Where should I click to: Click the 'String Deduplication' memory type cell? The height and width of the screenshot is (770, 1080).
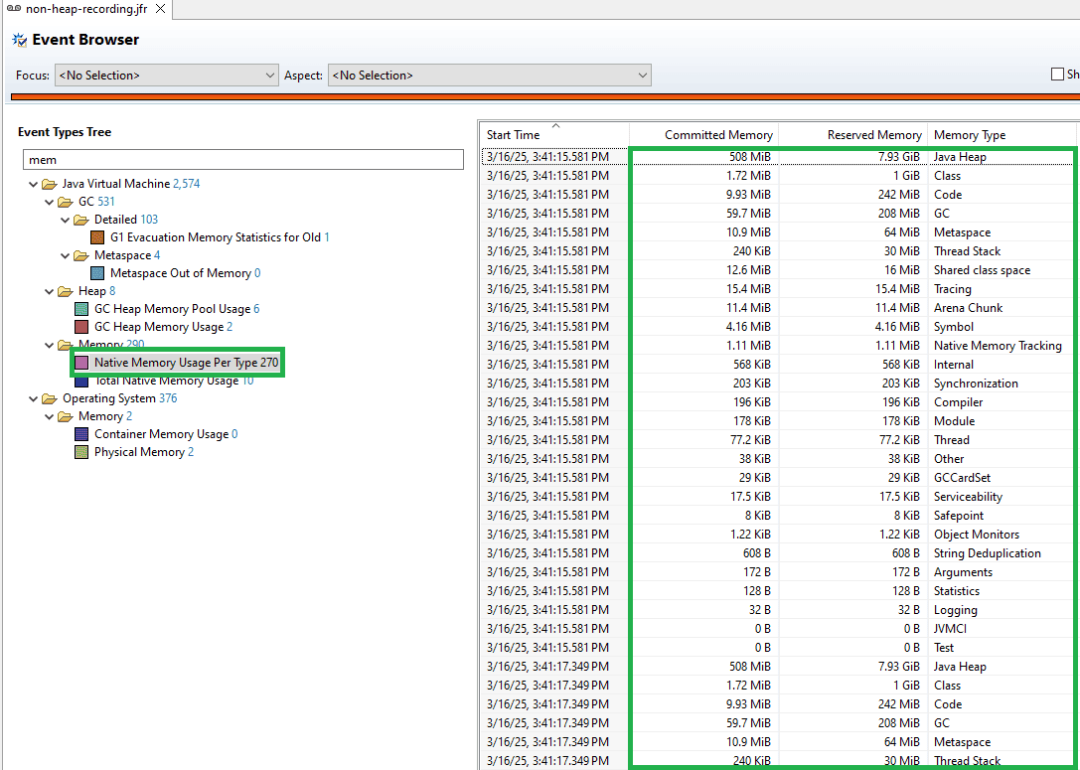987,553
